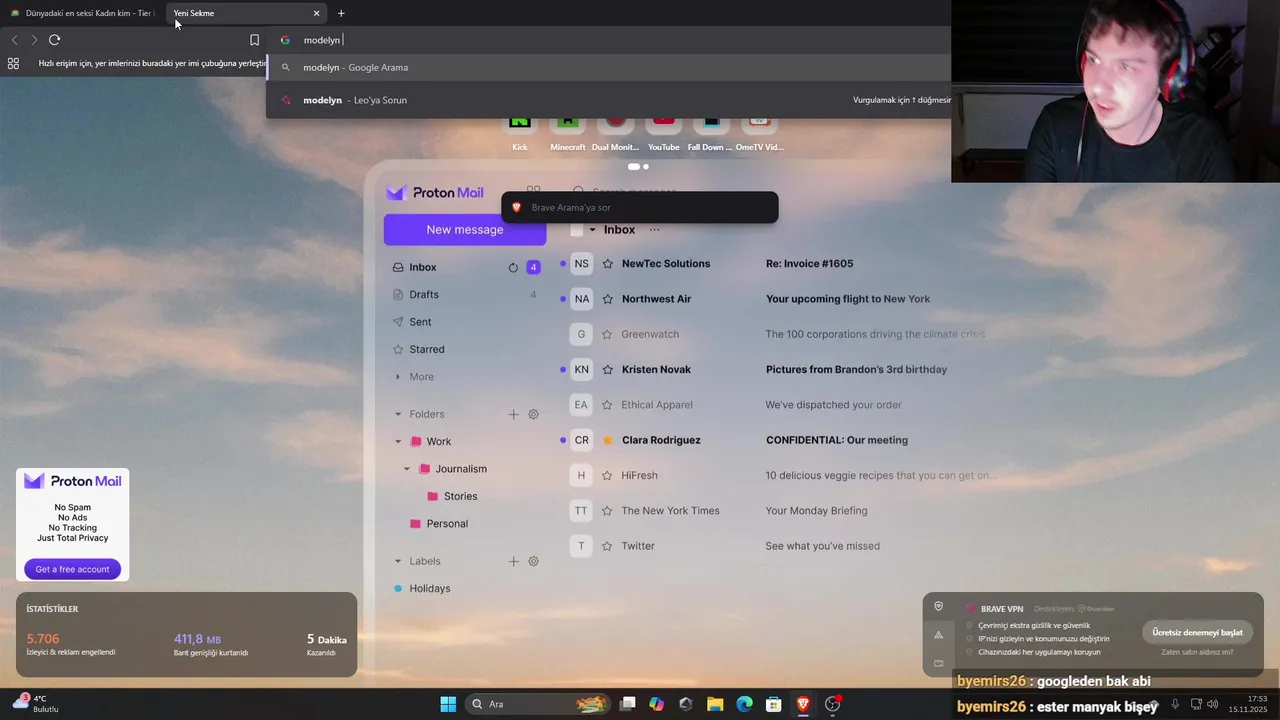Select the Brave Rewards triangle icon tab
The height and width of the screenshot is (720, 1280).
point(938,635)
